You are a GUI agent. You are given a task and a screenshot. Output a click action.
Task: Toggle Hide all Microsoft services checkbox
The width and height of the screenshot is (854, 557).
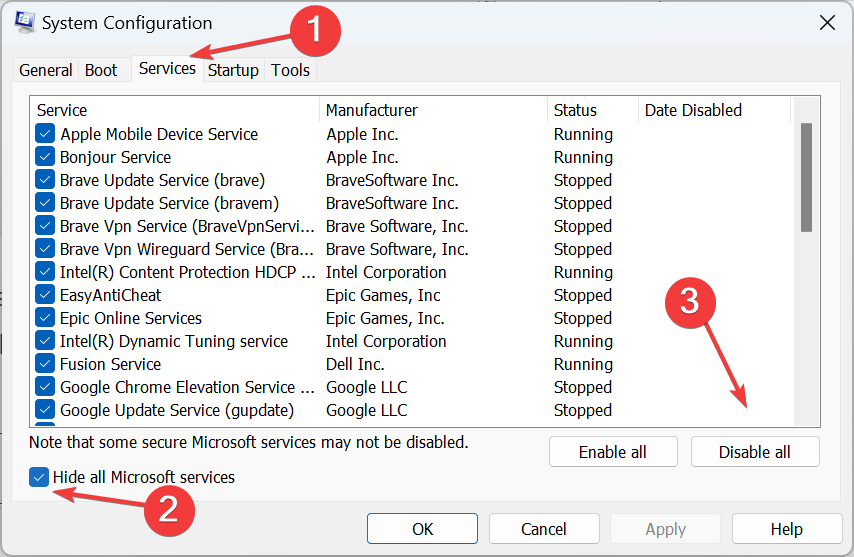pos(39,477)
